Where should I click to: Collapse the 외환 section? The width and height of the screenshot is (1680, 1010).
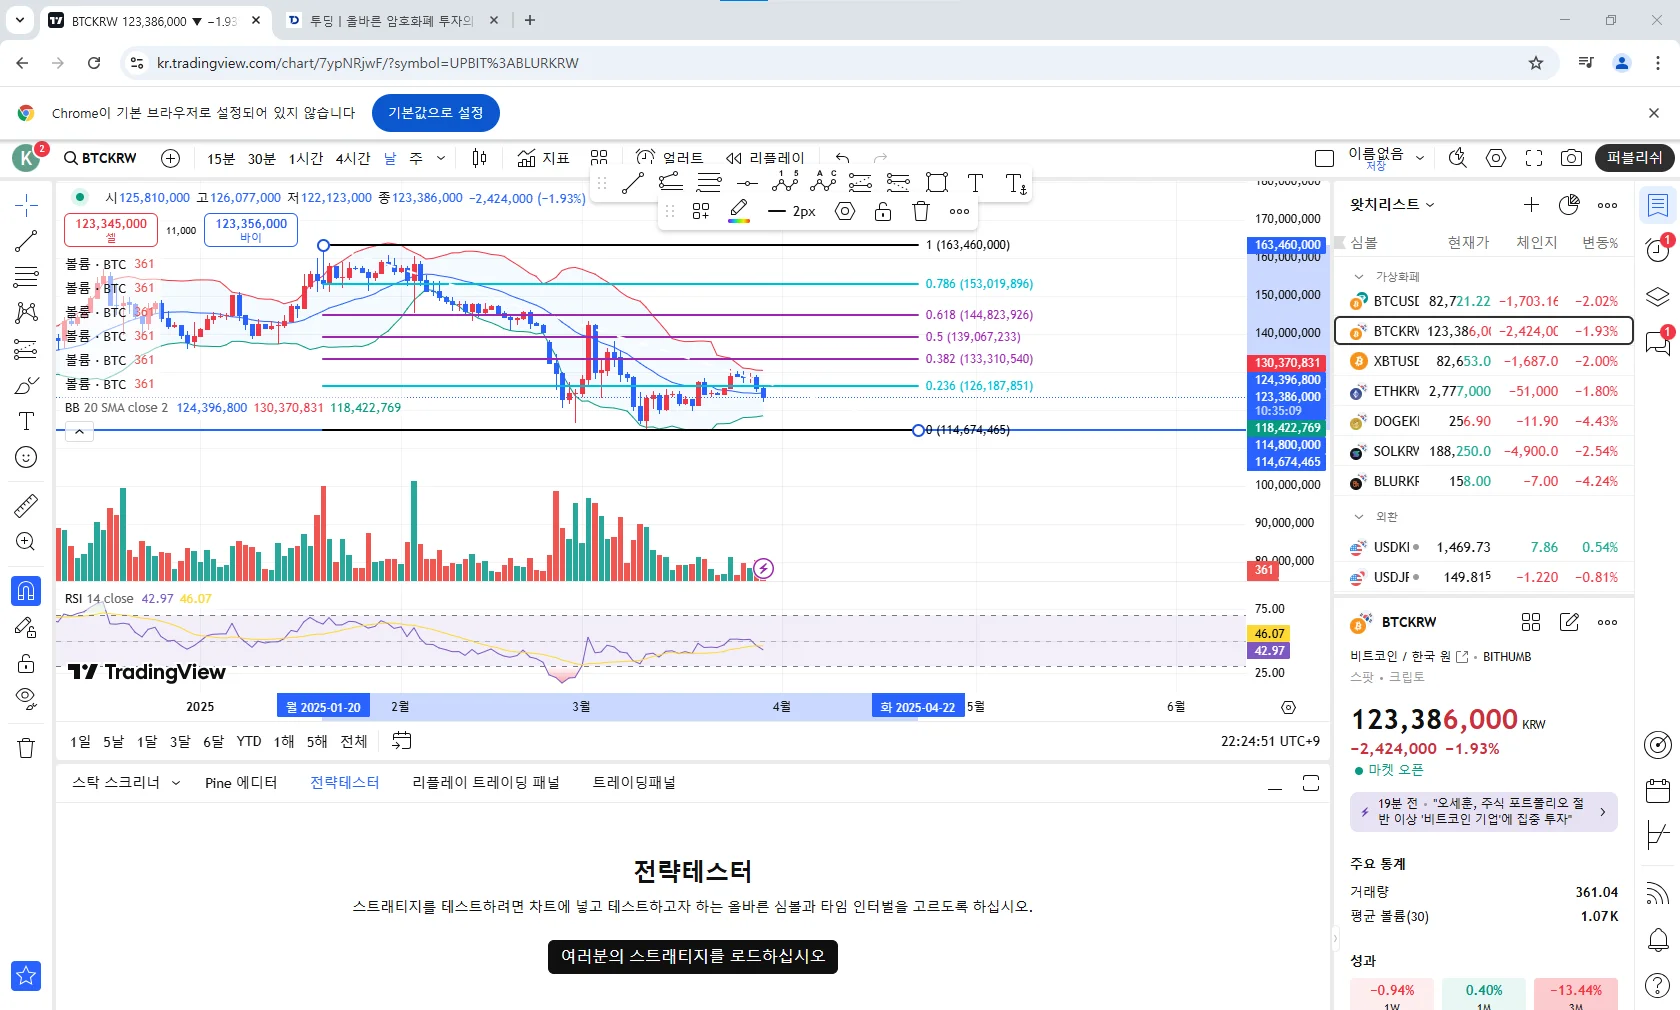(x=1359, y=517)
